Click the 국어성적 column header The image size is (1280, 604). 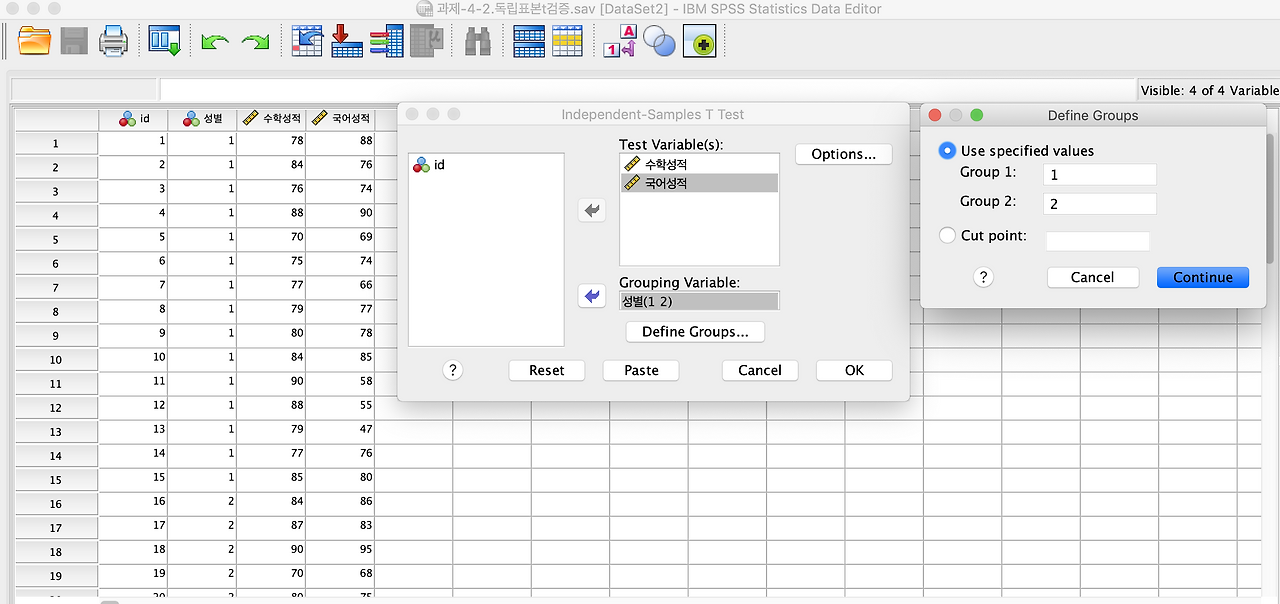point(340,119)
